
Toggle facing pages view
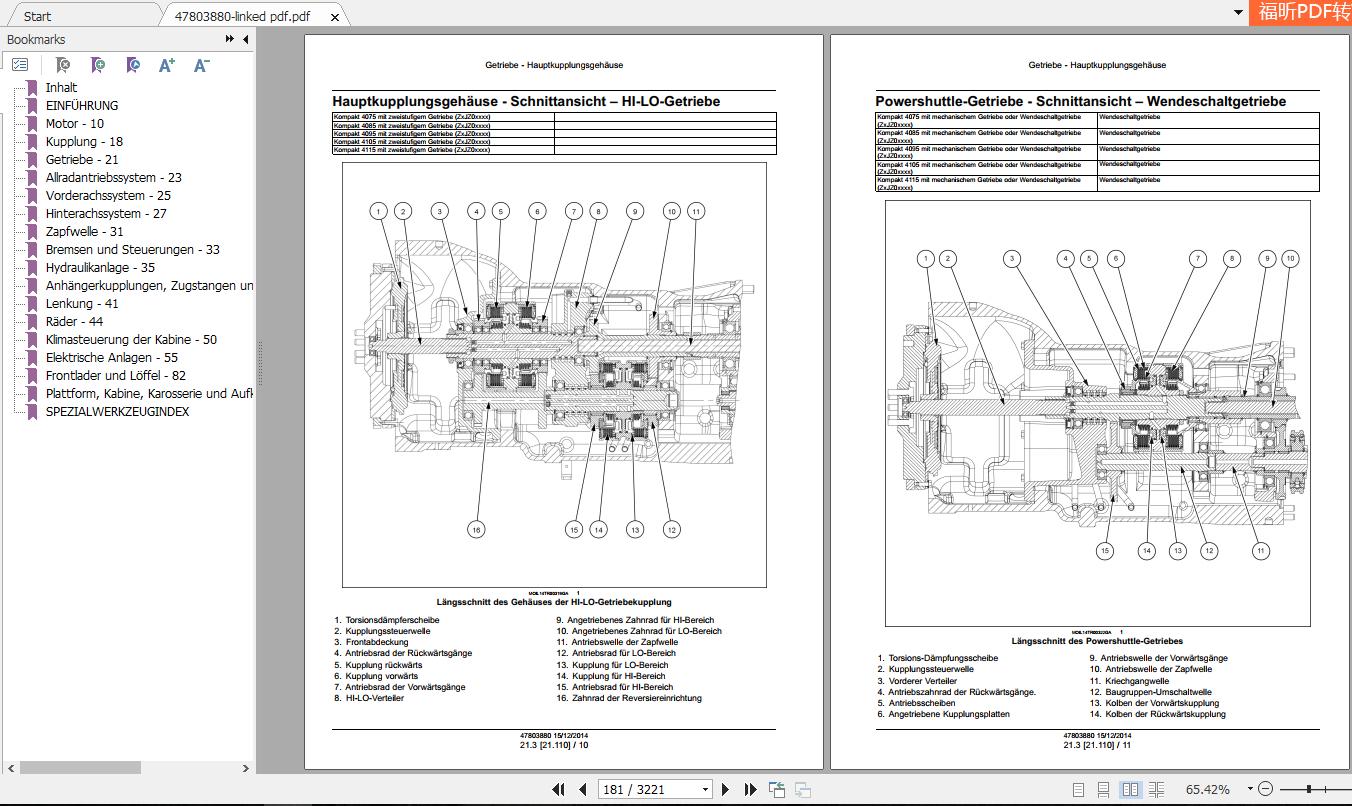pyautogui.click(x=1130, y=789)
